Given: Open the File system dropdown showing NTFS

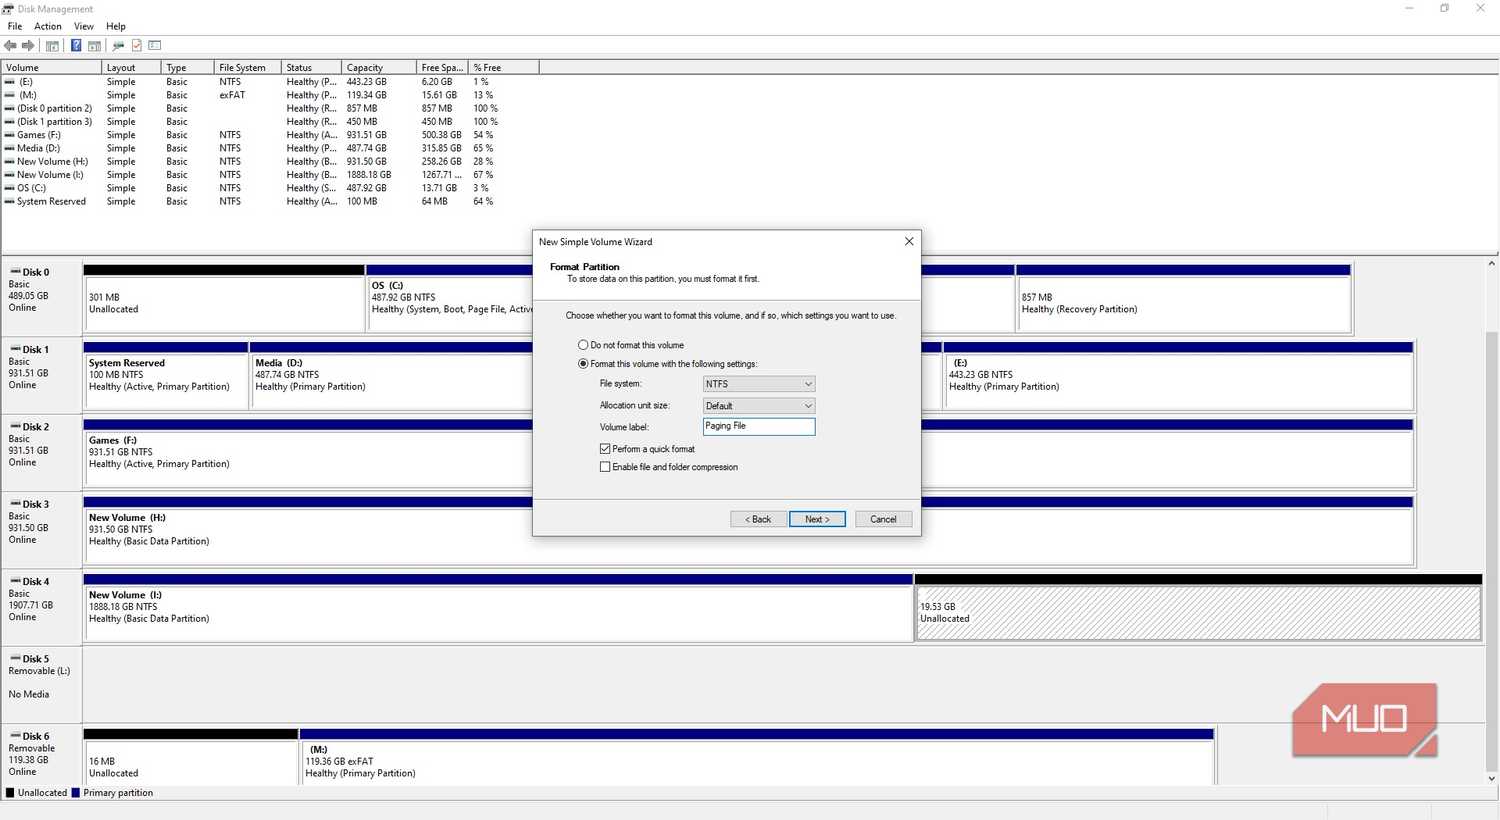Looking at the screenshot, I should (x=759, y=384).
